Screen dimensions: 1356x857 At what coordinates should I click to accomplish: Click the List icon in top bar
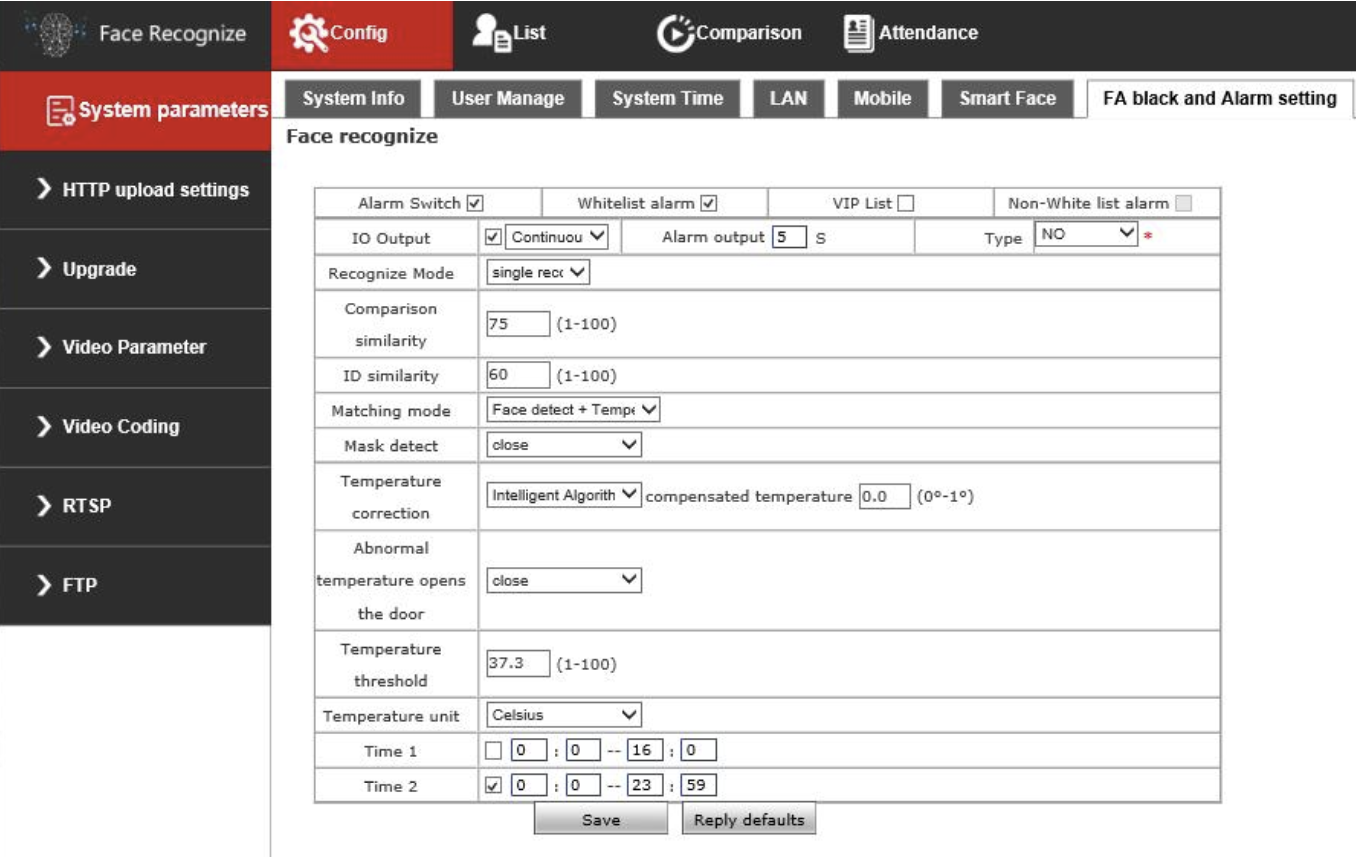(x=487, y=31)
